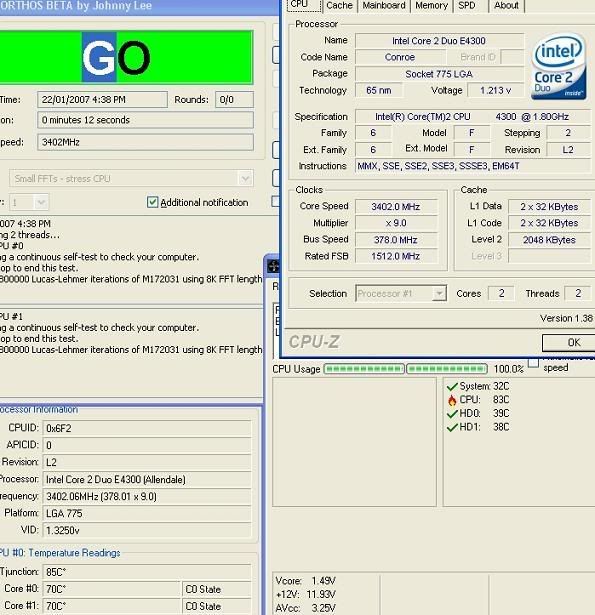Toggle the checkbox beside the speed label
Viewport: 595px width, 615px height.
533,363
